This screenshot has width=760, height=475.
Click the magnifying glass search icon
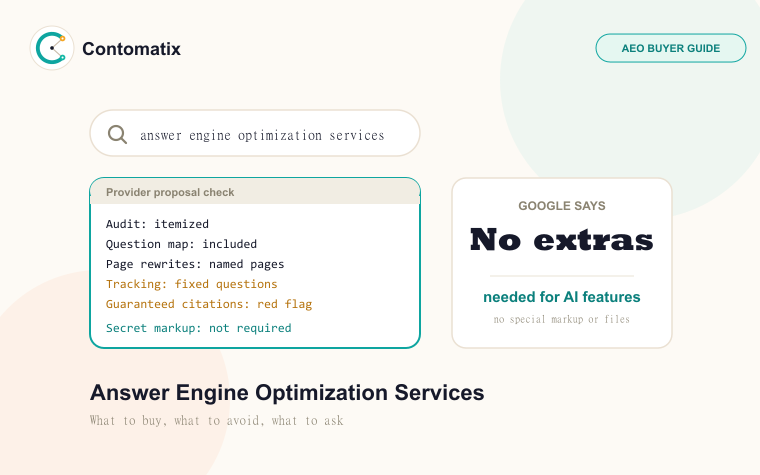coord(117,134)
